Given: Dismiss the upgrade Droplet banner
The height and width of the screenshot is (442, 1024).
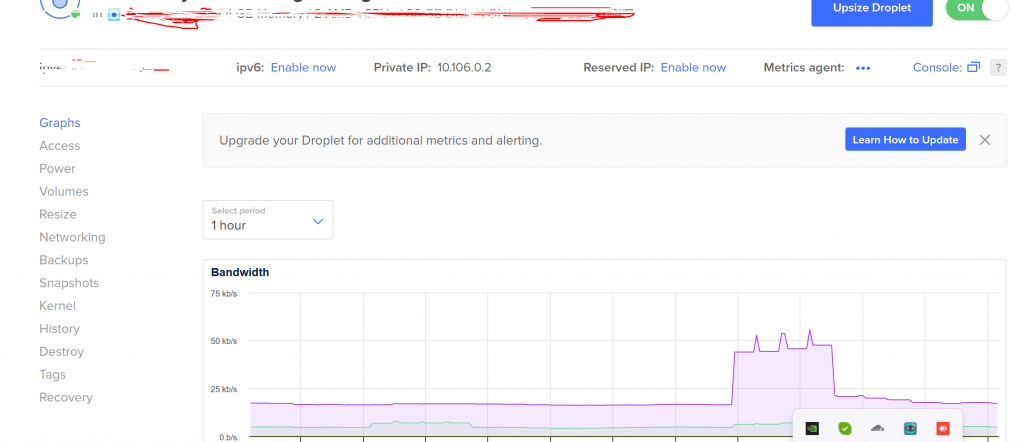Looking at the screenshot, I should click(985, 140).
